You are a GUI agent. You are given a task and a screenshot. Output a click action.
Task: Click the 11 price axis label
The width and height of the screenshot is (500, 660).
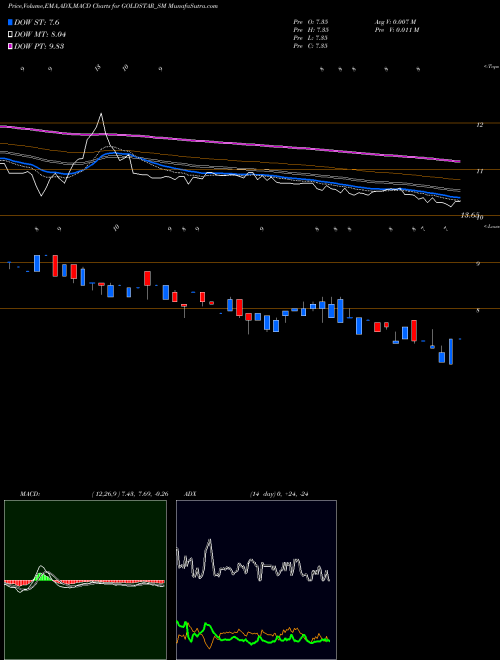(x=479, y=171)
